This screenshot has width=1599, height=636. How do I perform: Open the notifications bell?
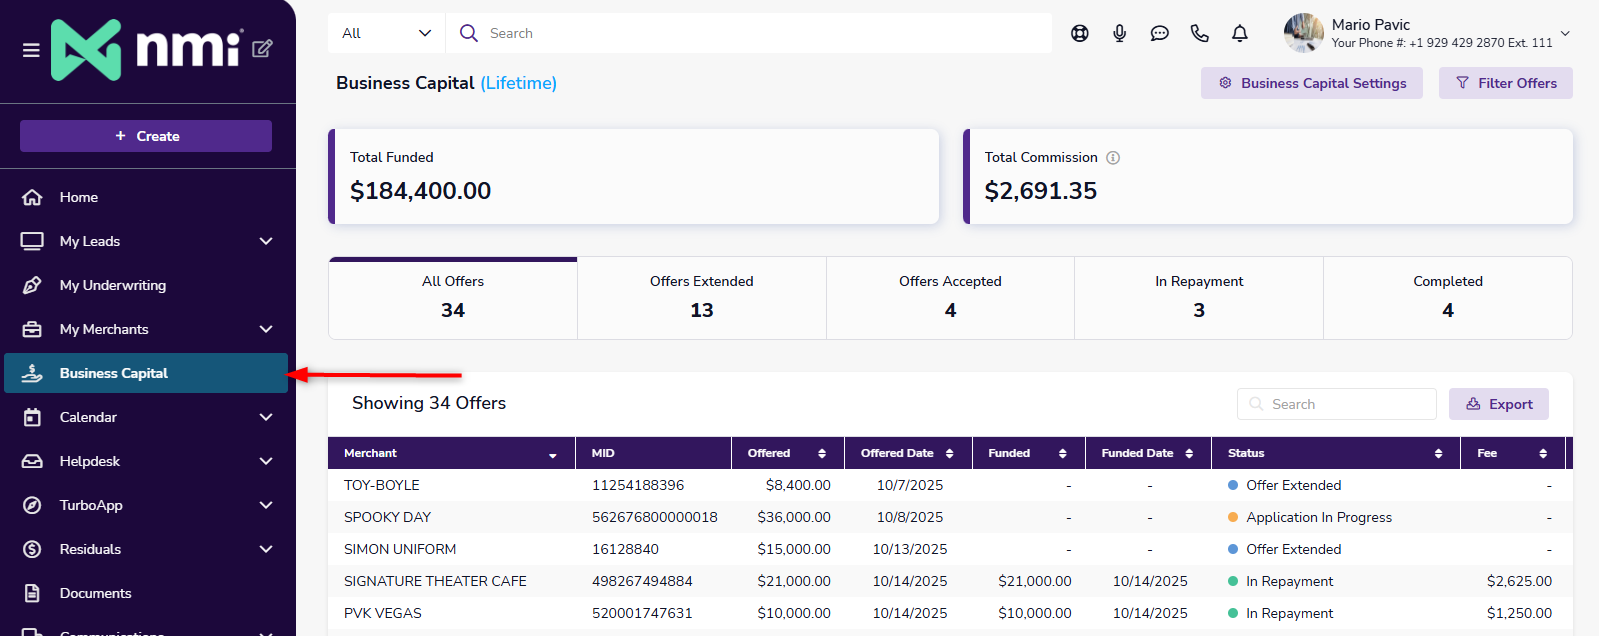(x=1239, y=33)
